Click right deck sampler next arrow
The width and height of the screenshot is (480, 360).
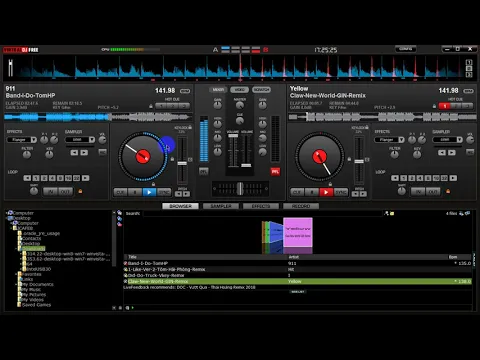click(452, 152)
